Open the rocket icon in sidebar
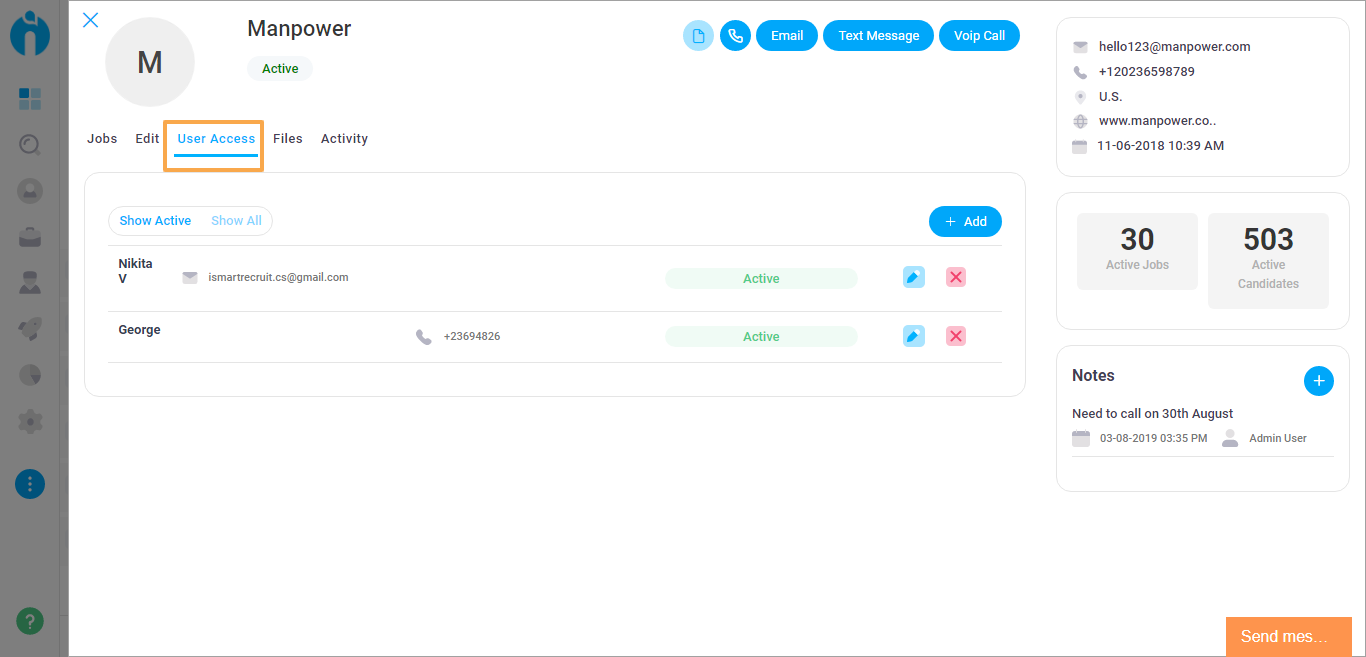The width and height of the screenshot is (1366, 657). [30, 329]
